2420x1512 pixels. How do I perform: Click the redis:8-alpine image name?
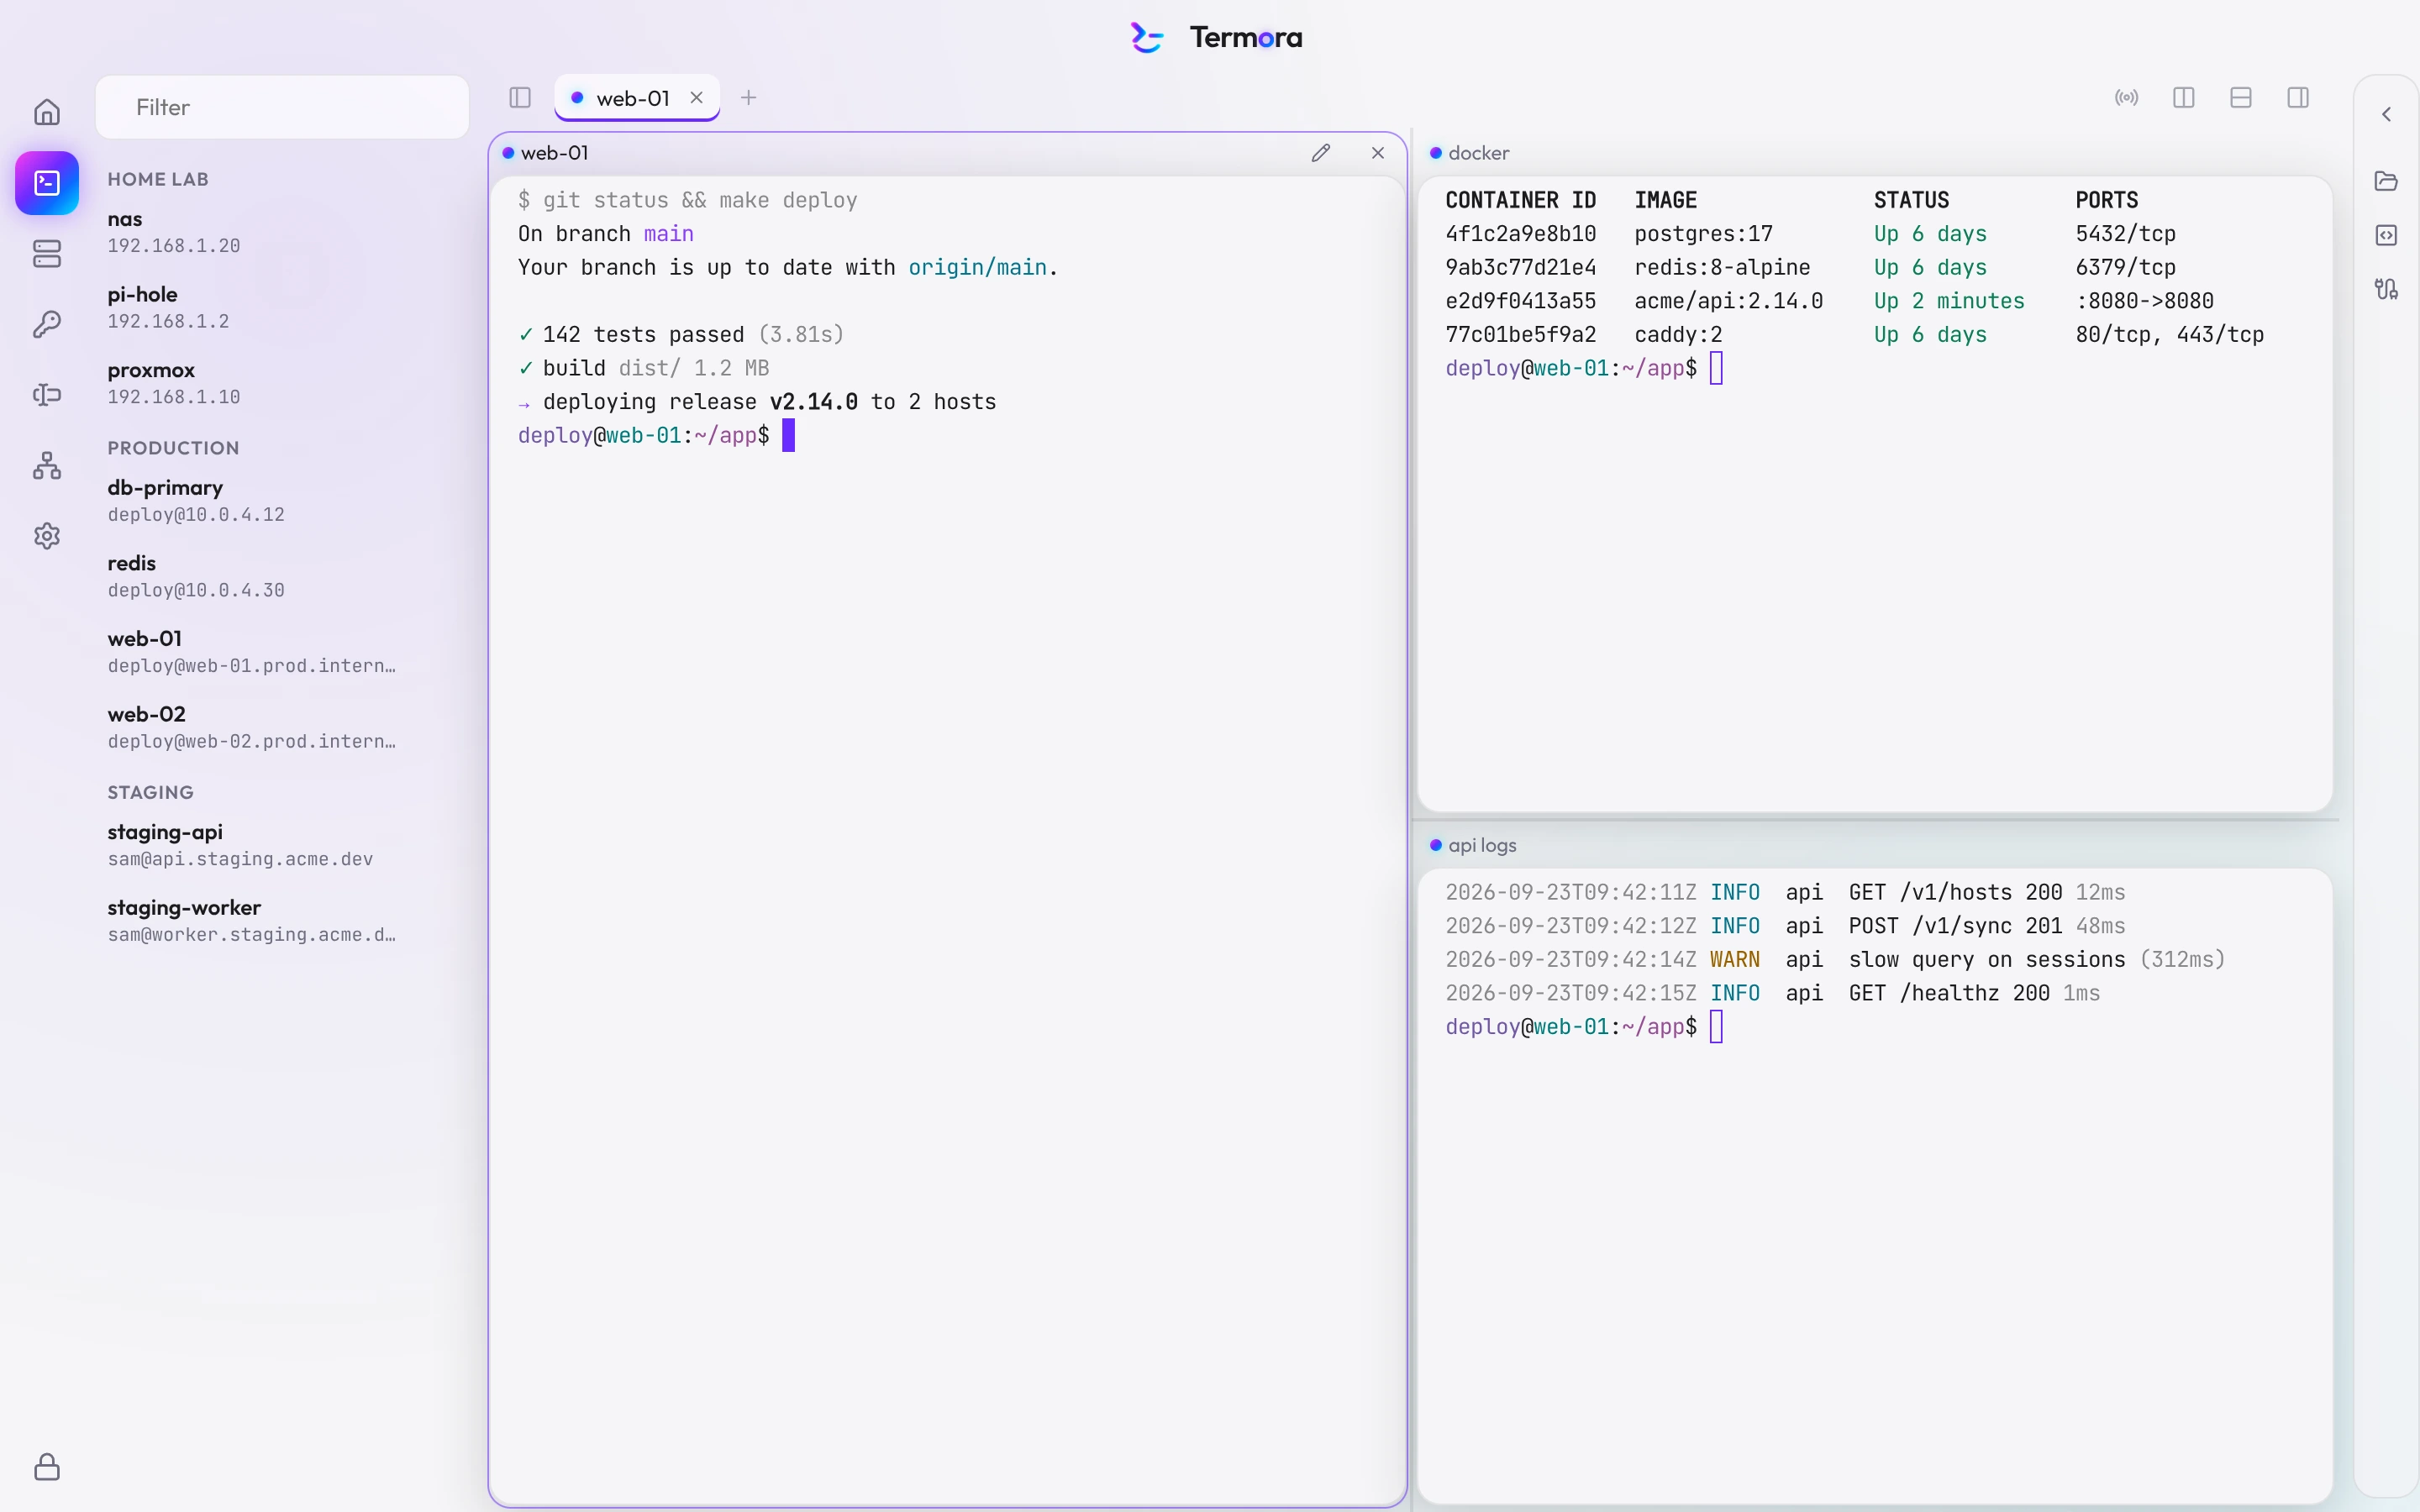[x=1722, y=268]
